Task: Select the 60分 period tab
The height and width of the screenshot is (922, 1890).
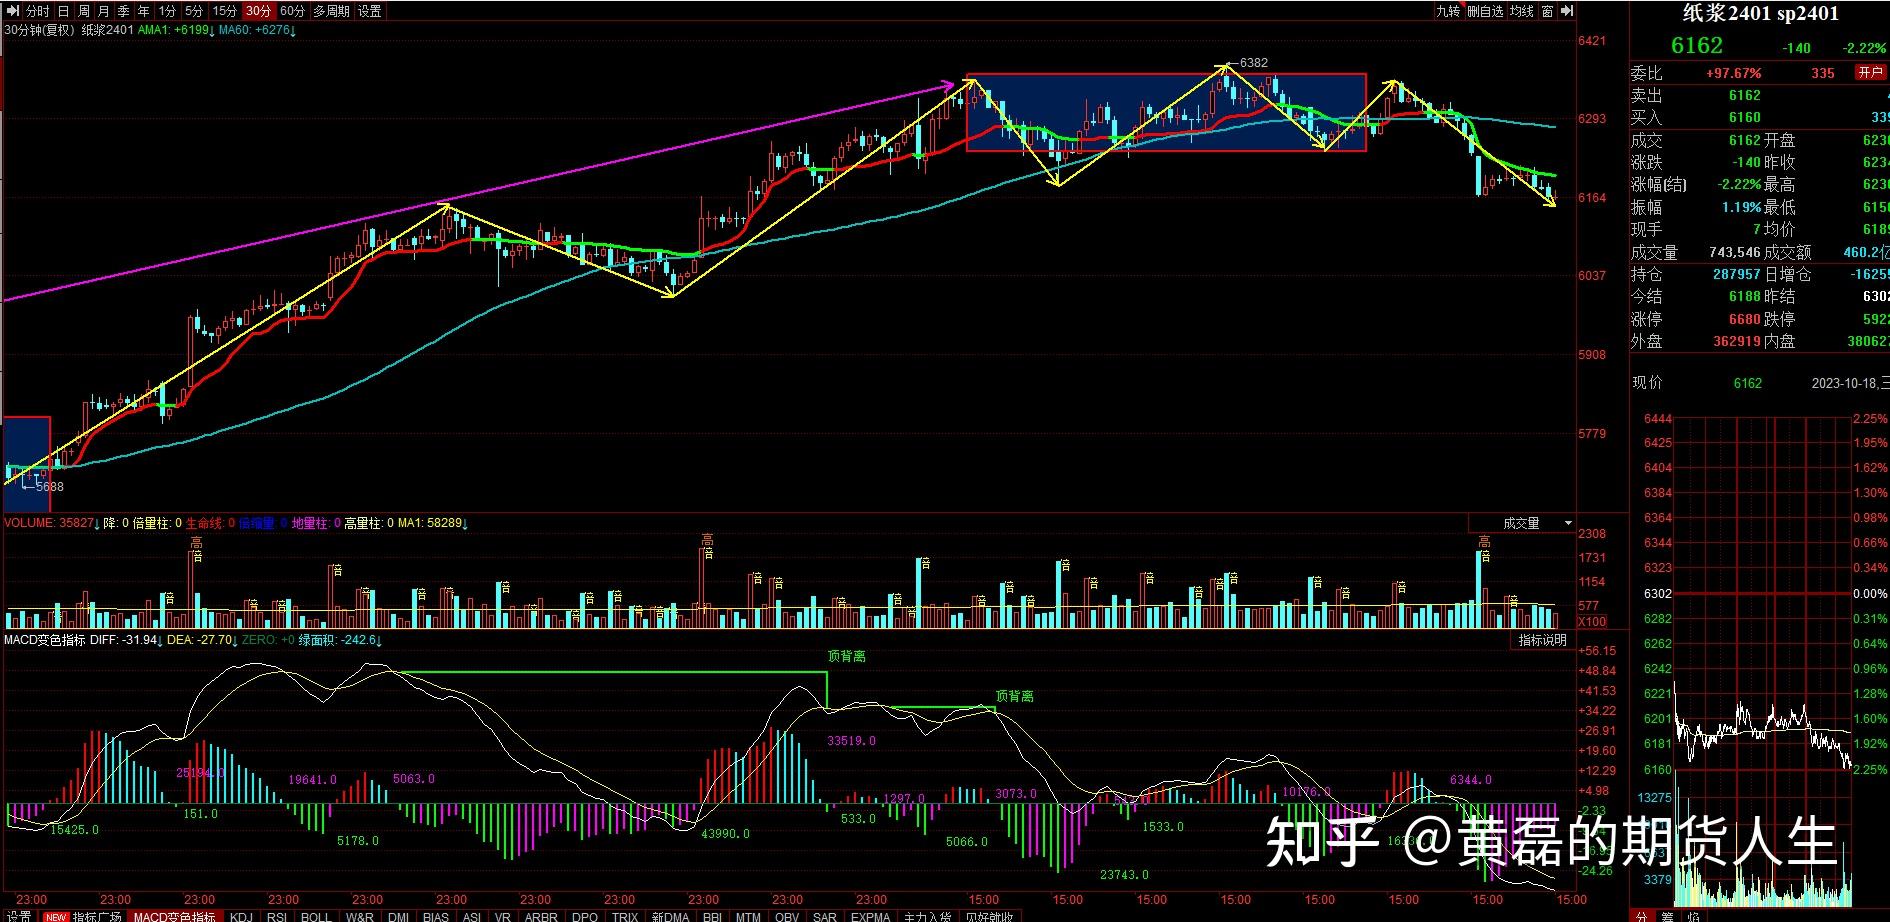Action: point(292,11)
